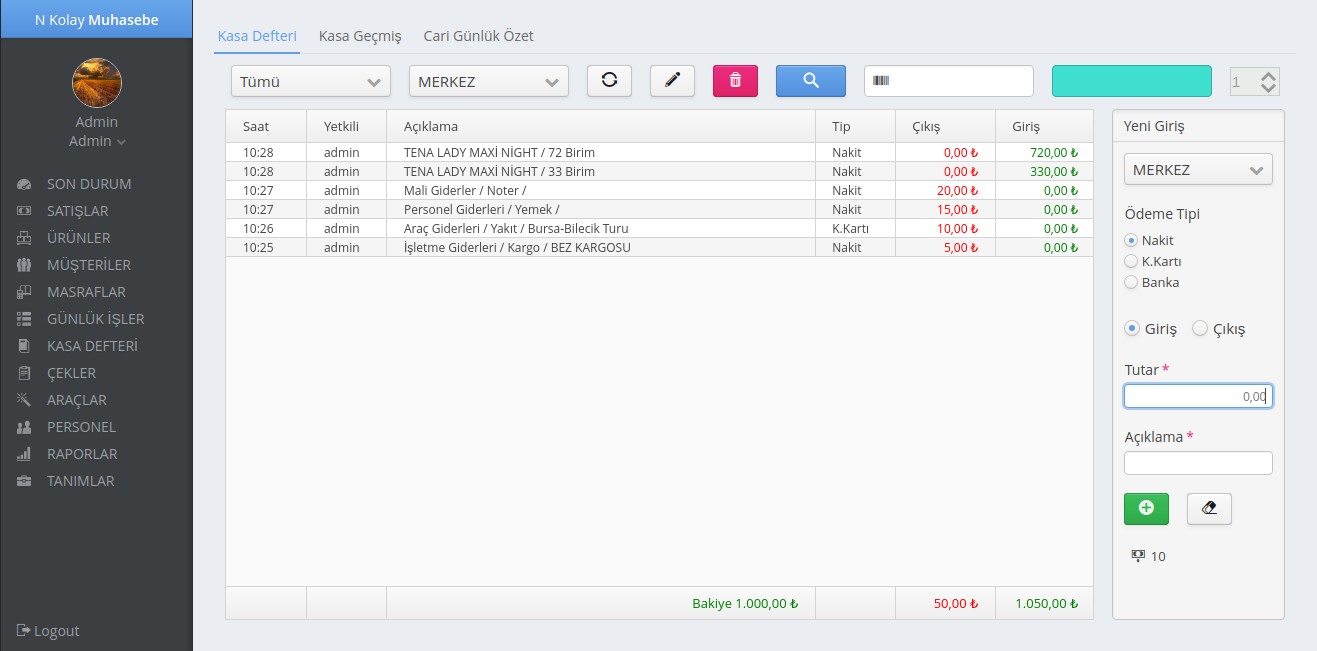Select the Banka payment option
The width and height of the screenshot is (1317, 651).
(x=1132, y=282)
